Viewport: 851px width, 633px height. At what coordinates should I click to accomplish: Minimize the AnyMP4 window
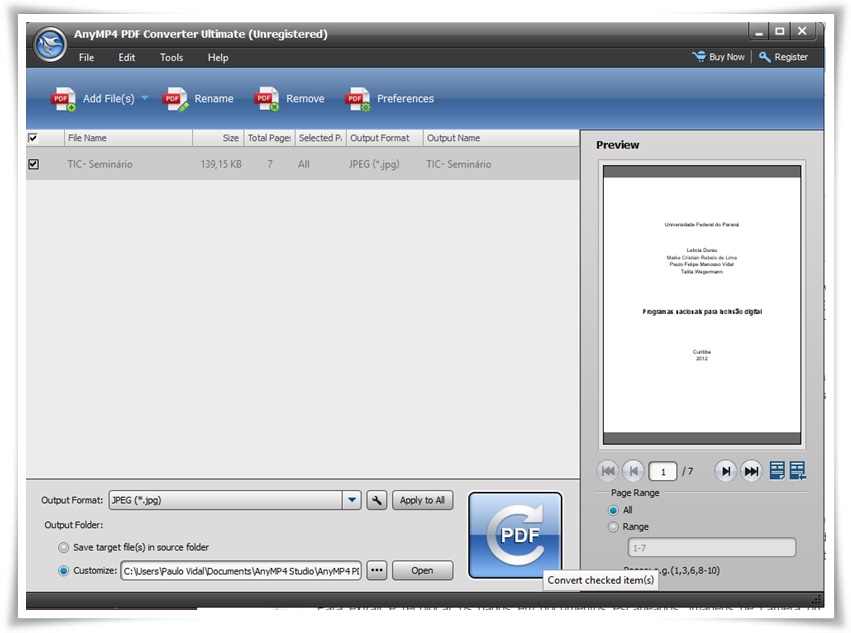point(759,31)
